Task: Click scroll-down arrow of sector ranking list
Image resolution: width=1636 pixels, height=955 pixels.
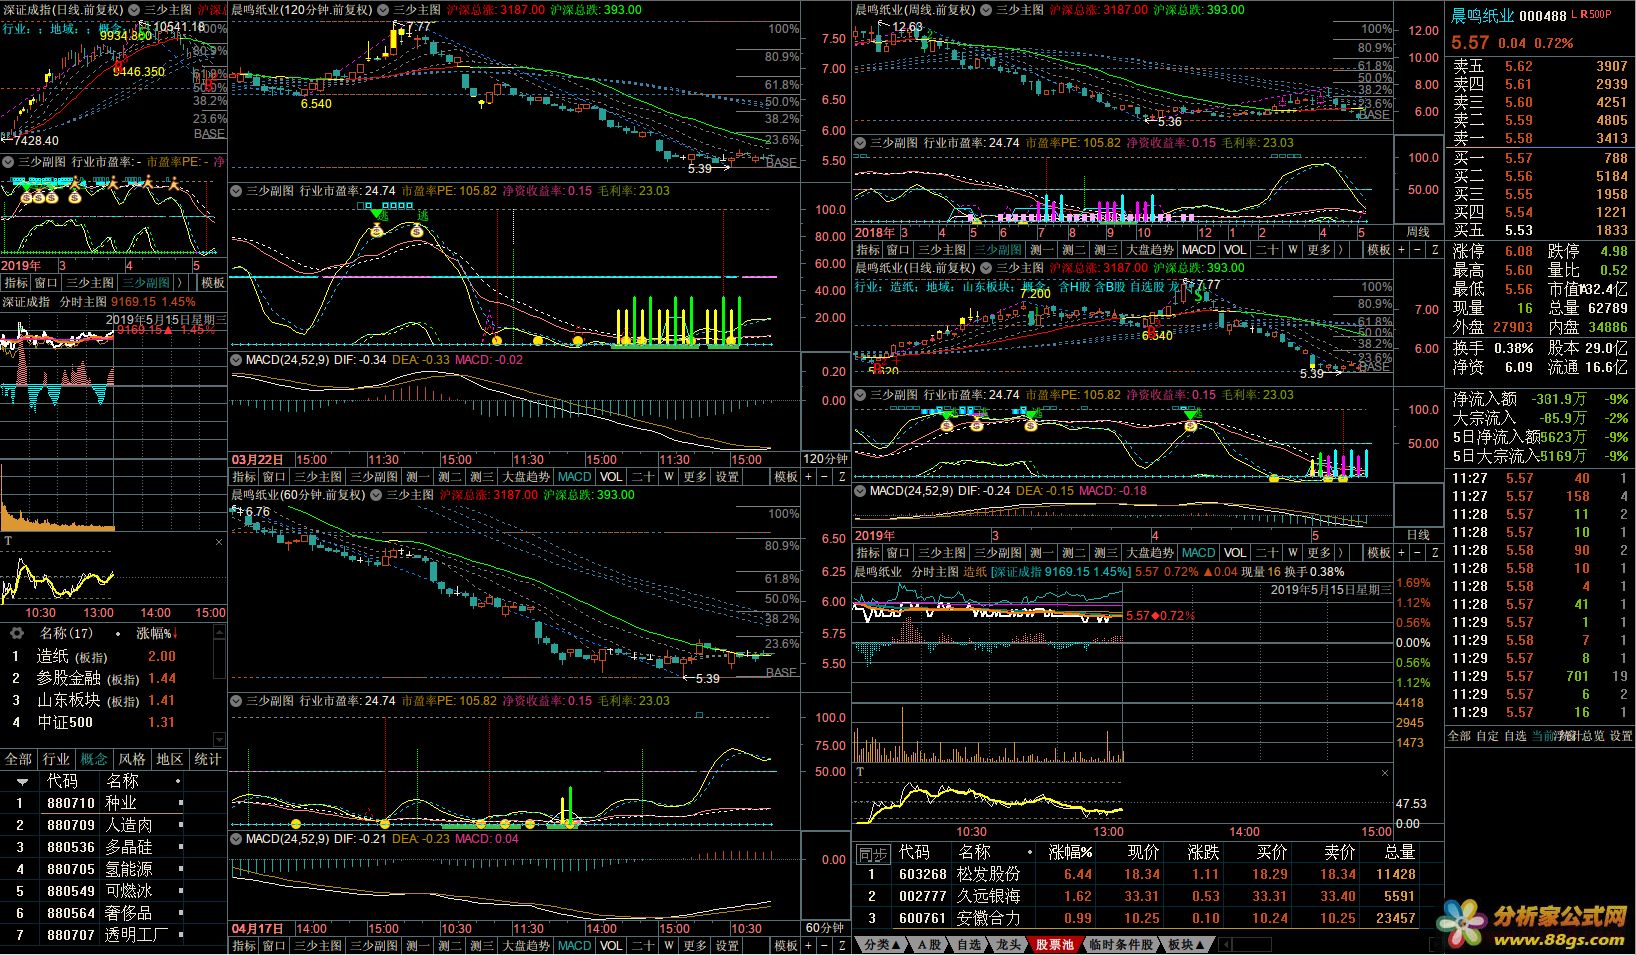Action: tap(219, 738)
